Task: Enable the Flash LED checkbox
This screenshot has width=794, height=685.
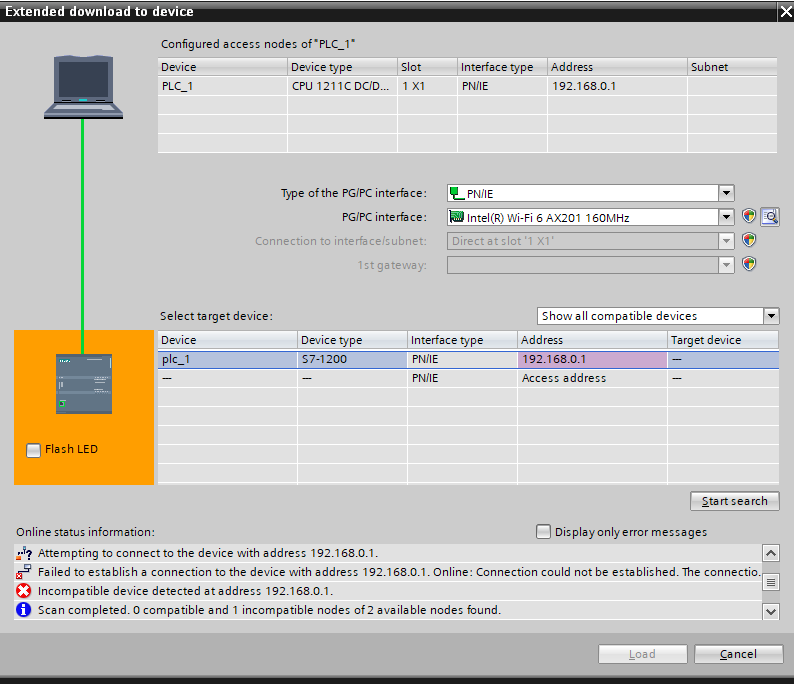Action: point(33,450)
